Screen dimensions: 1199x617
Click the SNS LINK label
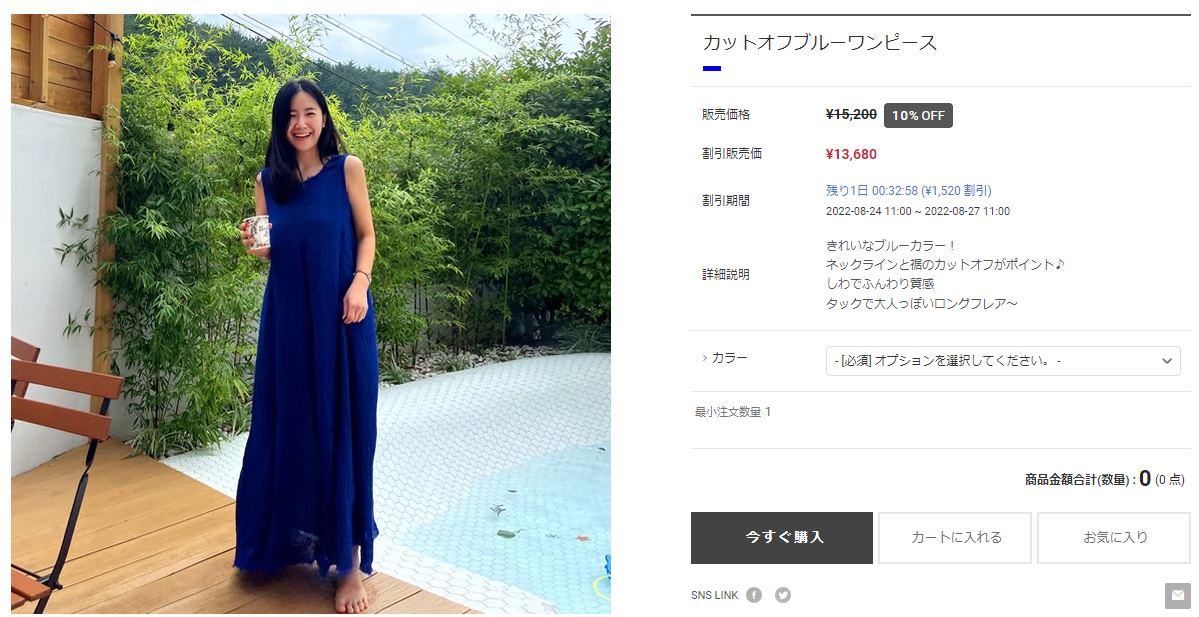pyautogui.click(x=714, y=596)
